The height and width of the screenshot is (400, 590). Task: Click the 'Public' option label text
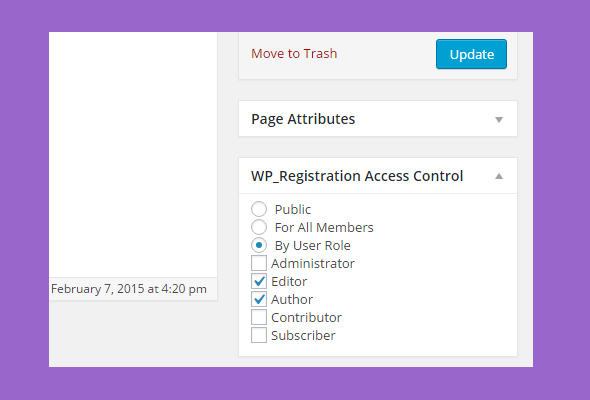(x=293, y=210)
